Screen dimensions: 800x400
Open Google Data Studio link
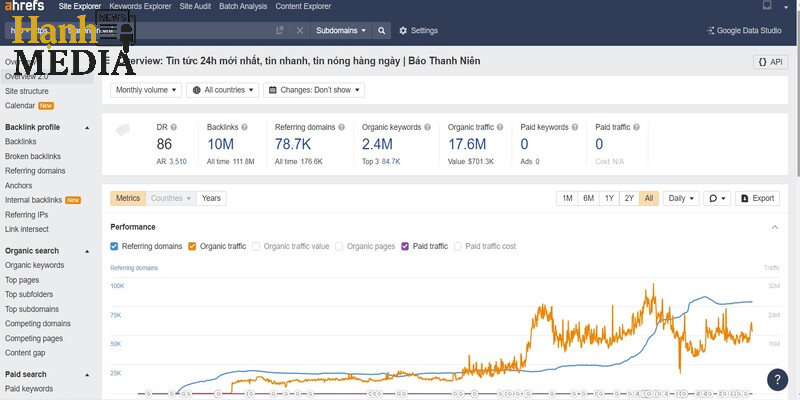click(744, 31)
